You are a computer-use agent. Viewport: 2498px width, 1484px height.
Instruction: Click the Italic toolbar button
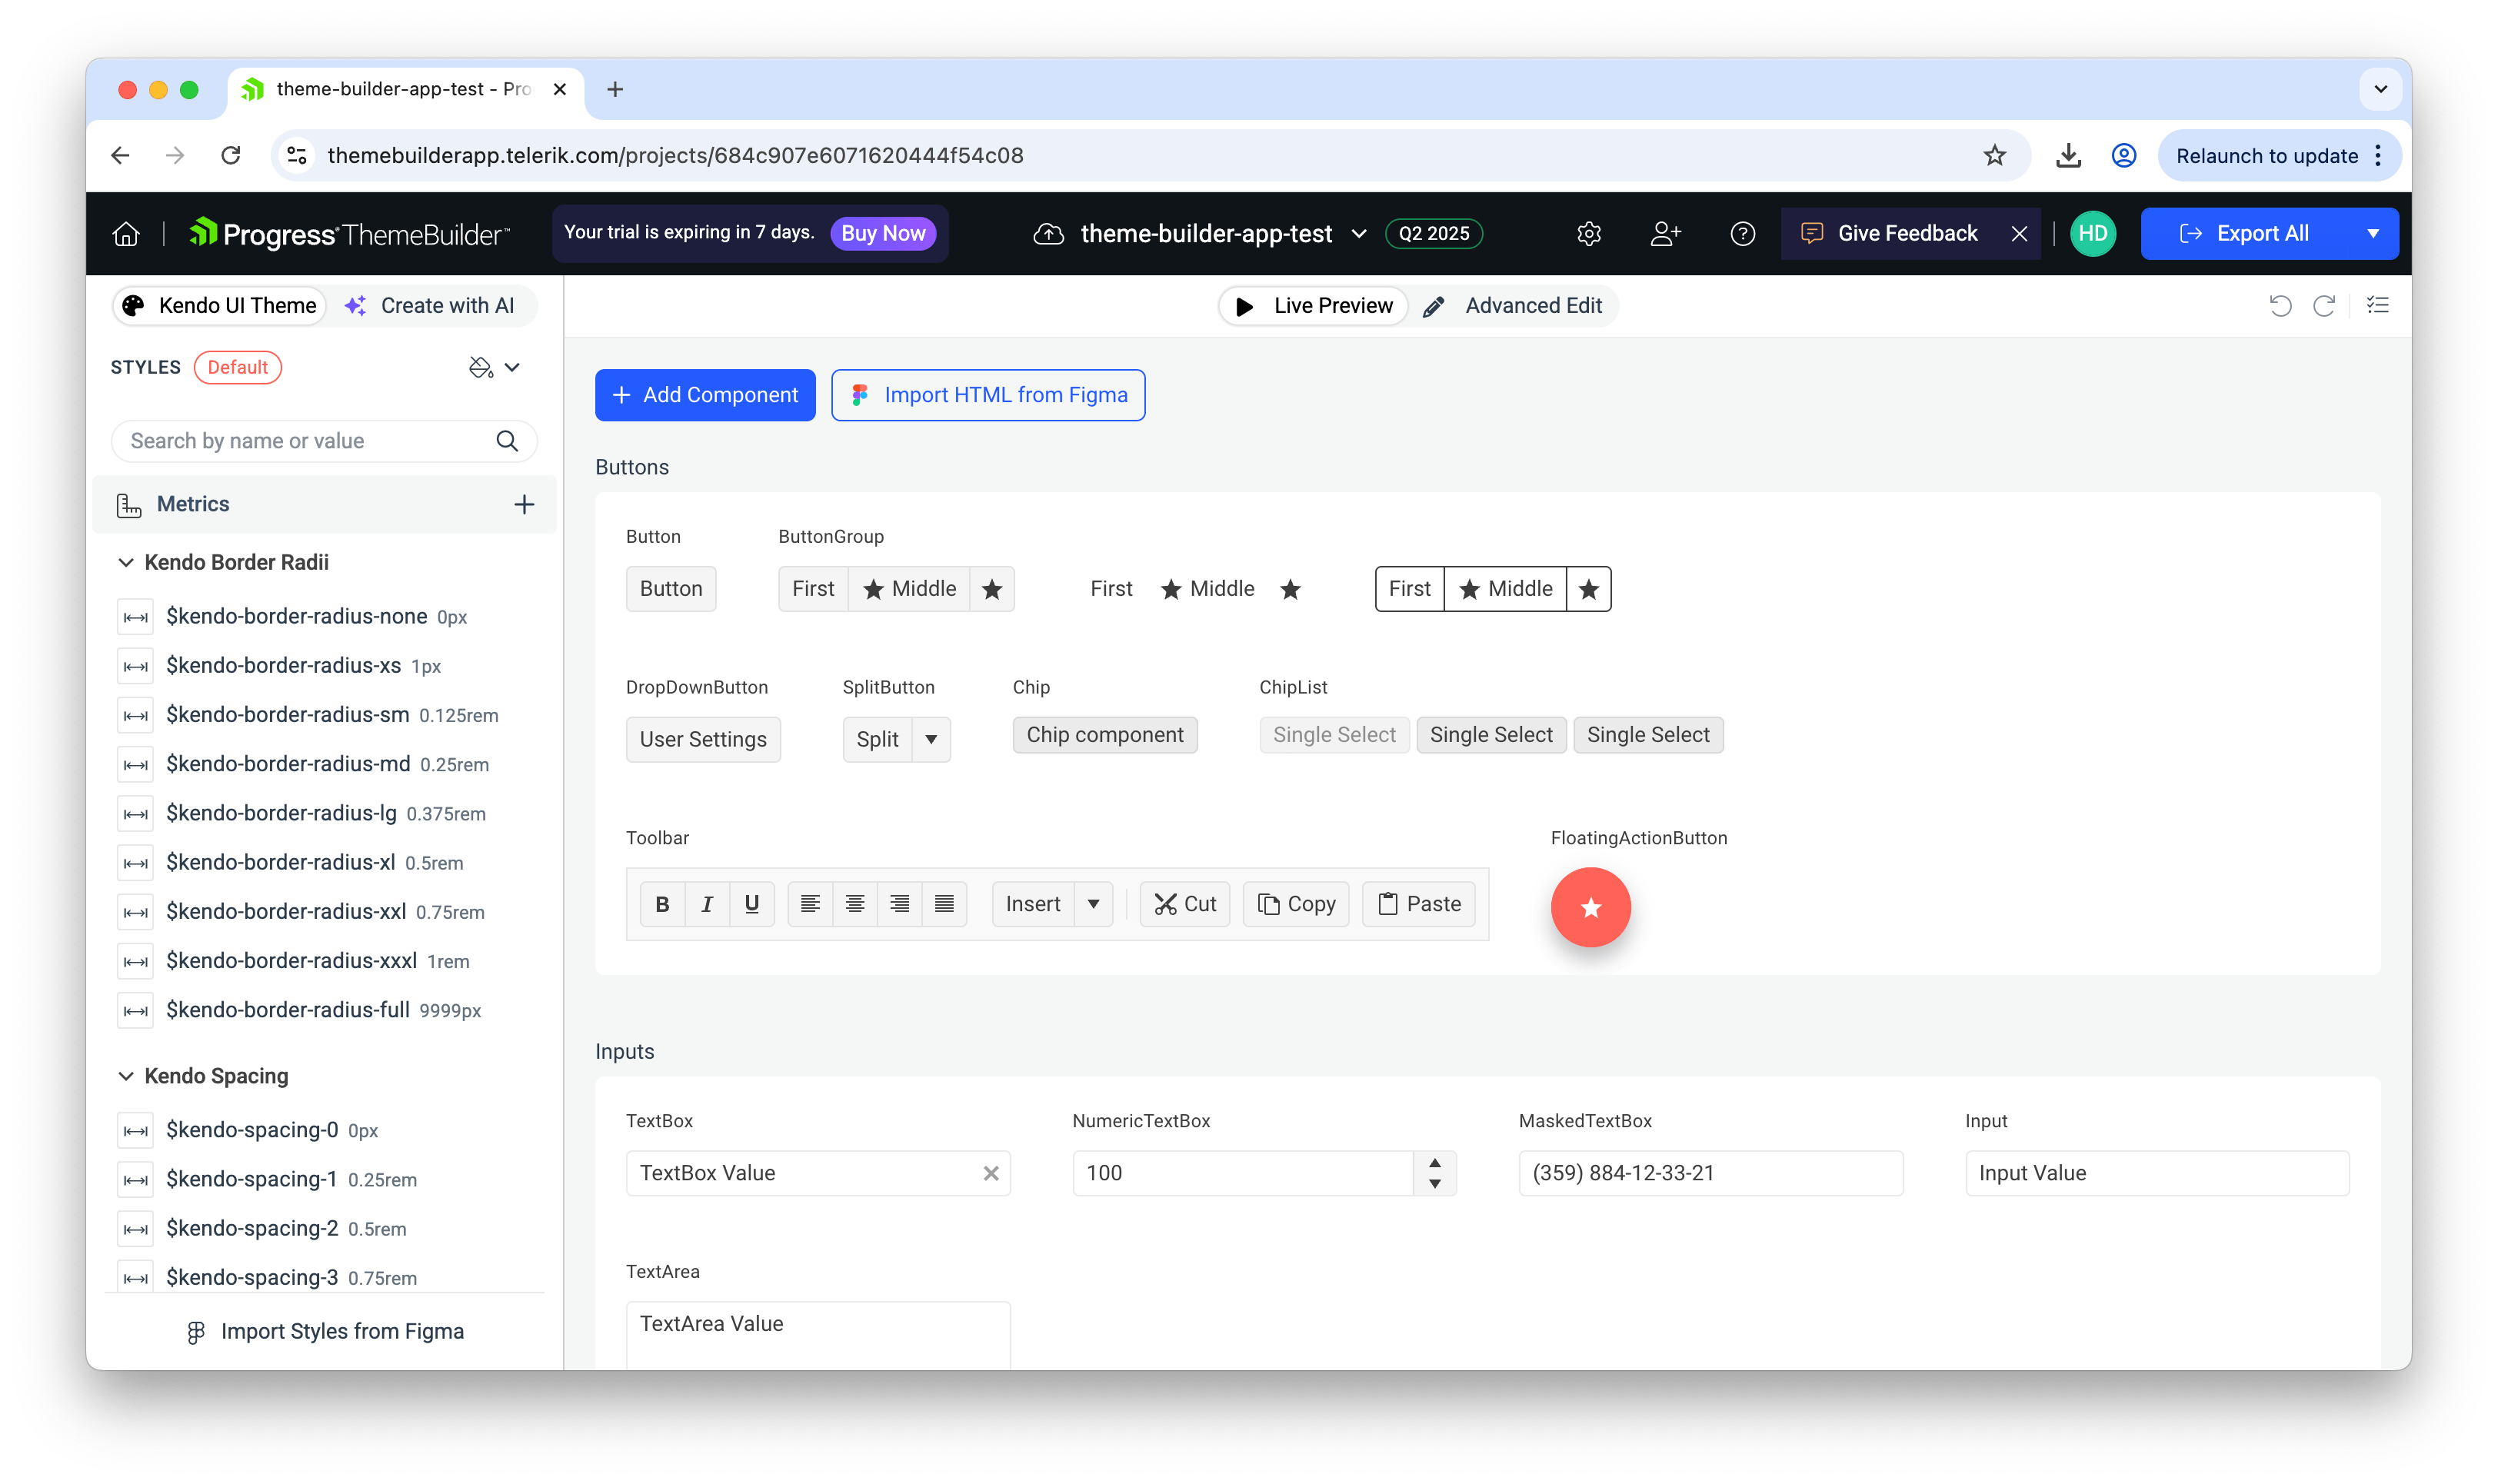pyautogui.click(x=707, y=904)
